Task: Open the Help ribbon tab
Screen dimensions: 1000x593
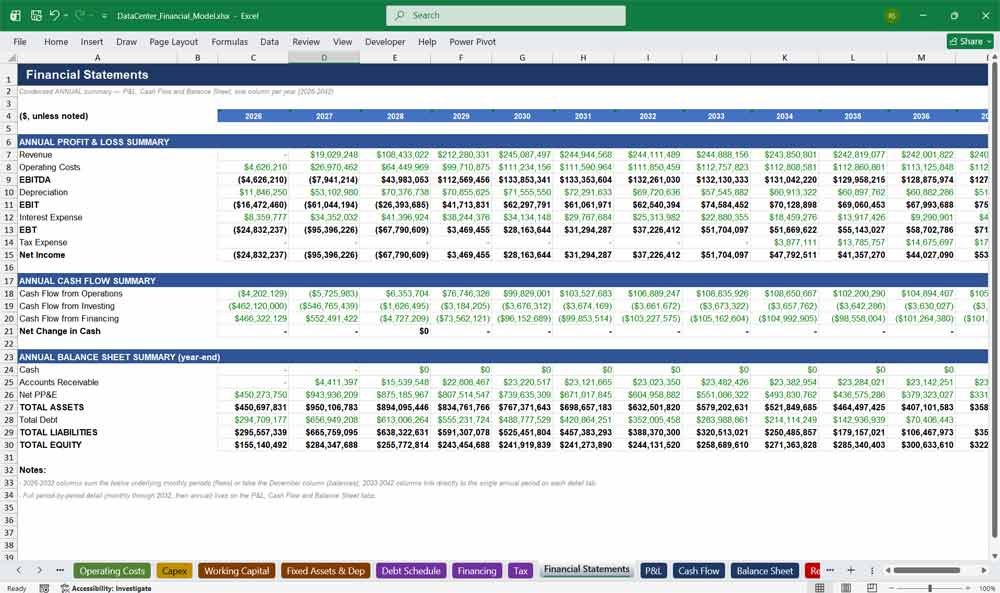Action: pyautogui.click(x=427, y=41)
